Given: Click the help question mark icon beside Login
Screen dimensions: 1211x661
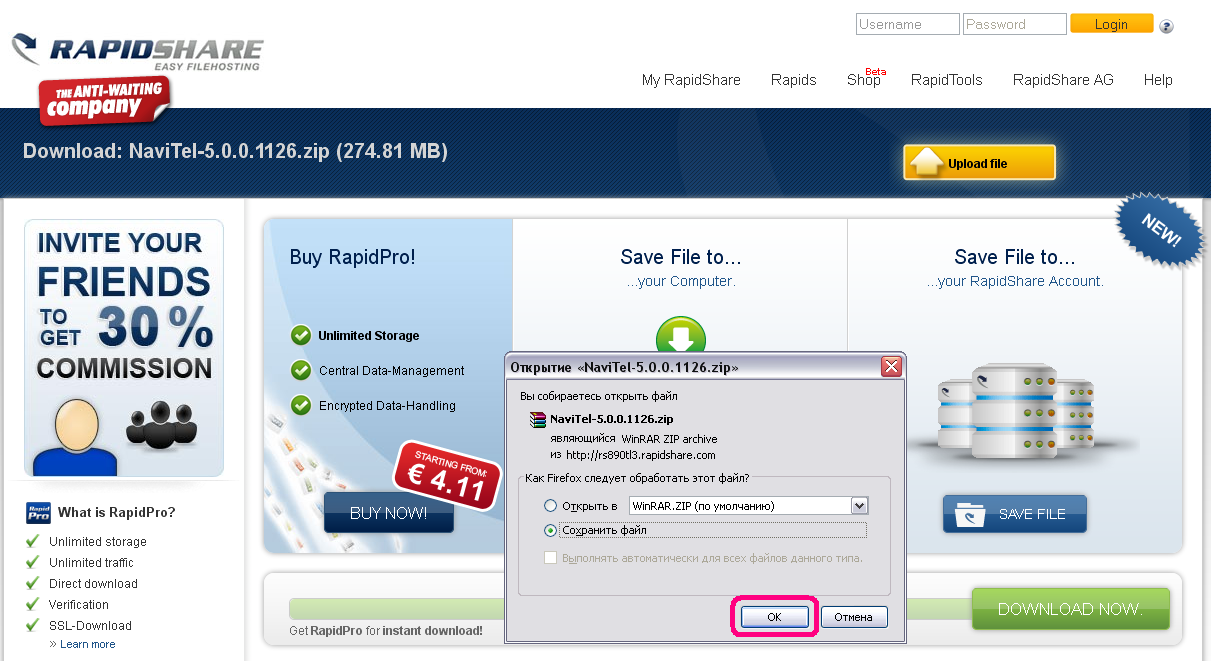Looking at the screenshot, I should tap(1166, 26).
